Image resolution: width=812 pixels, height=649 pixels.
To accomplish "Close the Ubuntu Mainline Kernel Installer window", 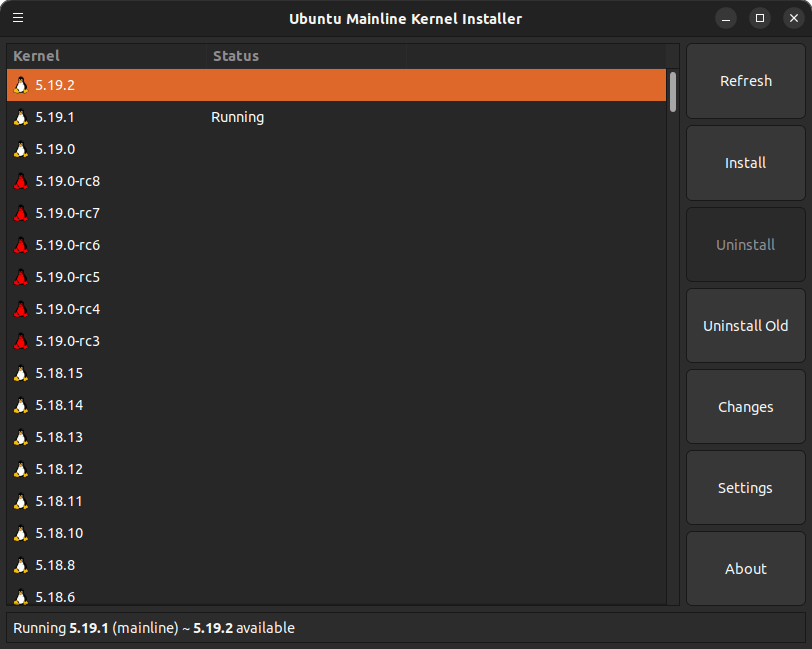I will tap(794, 19).
